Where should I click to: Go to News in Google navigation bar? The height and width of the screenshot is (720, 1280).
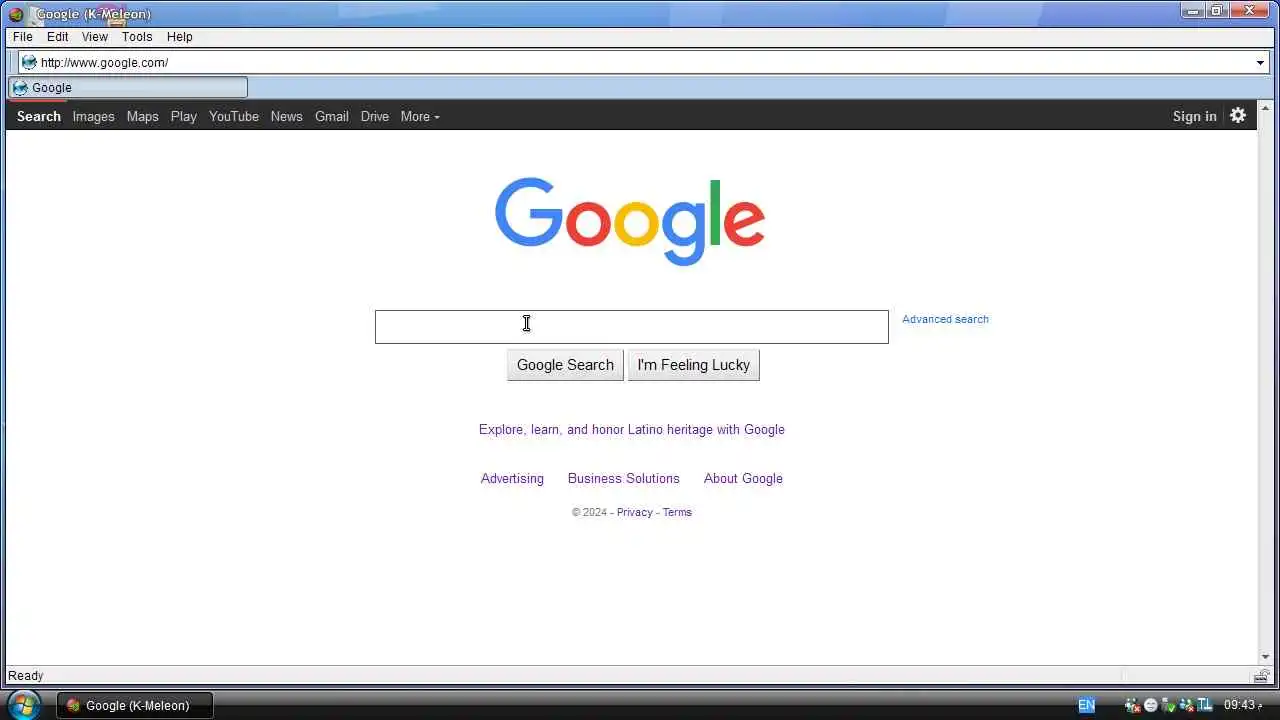coord(287,116)
